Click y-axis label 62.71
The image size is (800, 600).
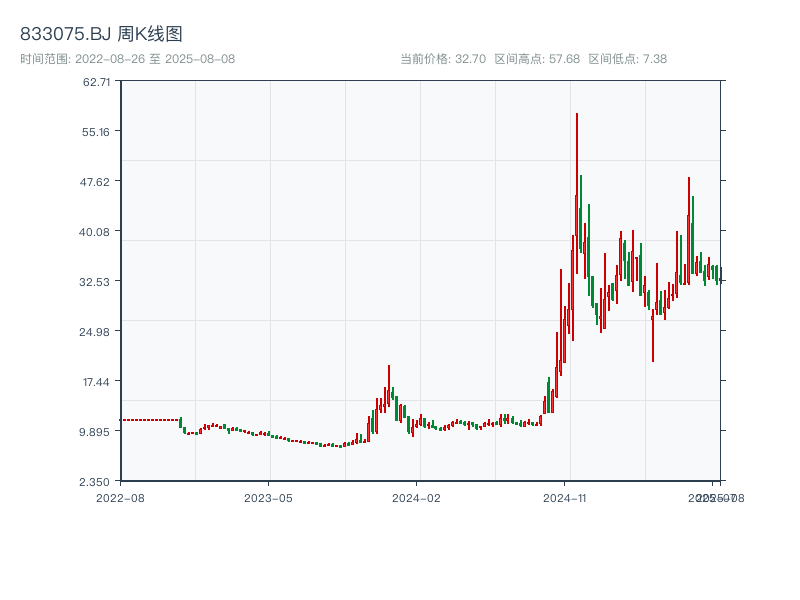(x=96, y=82)
